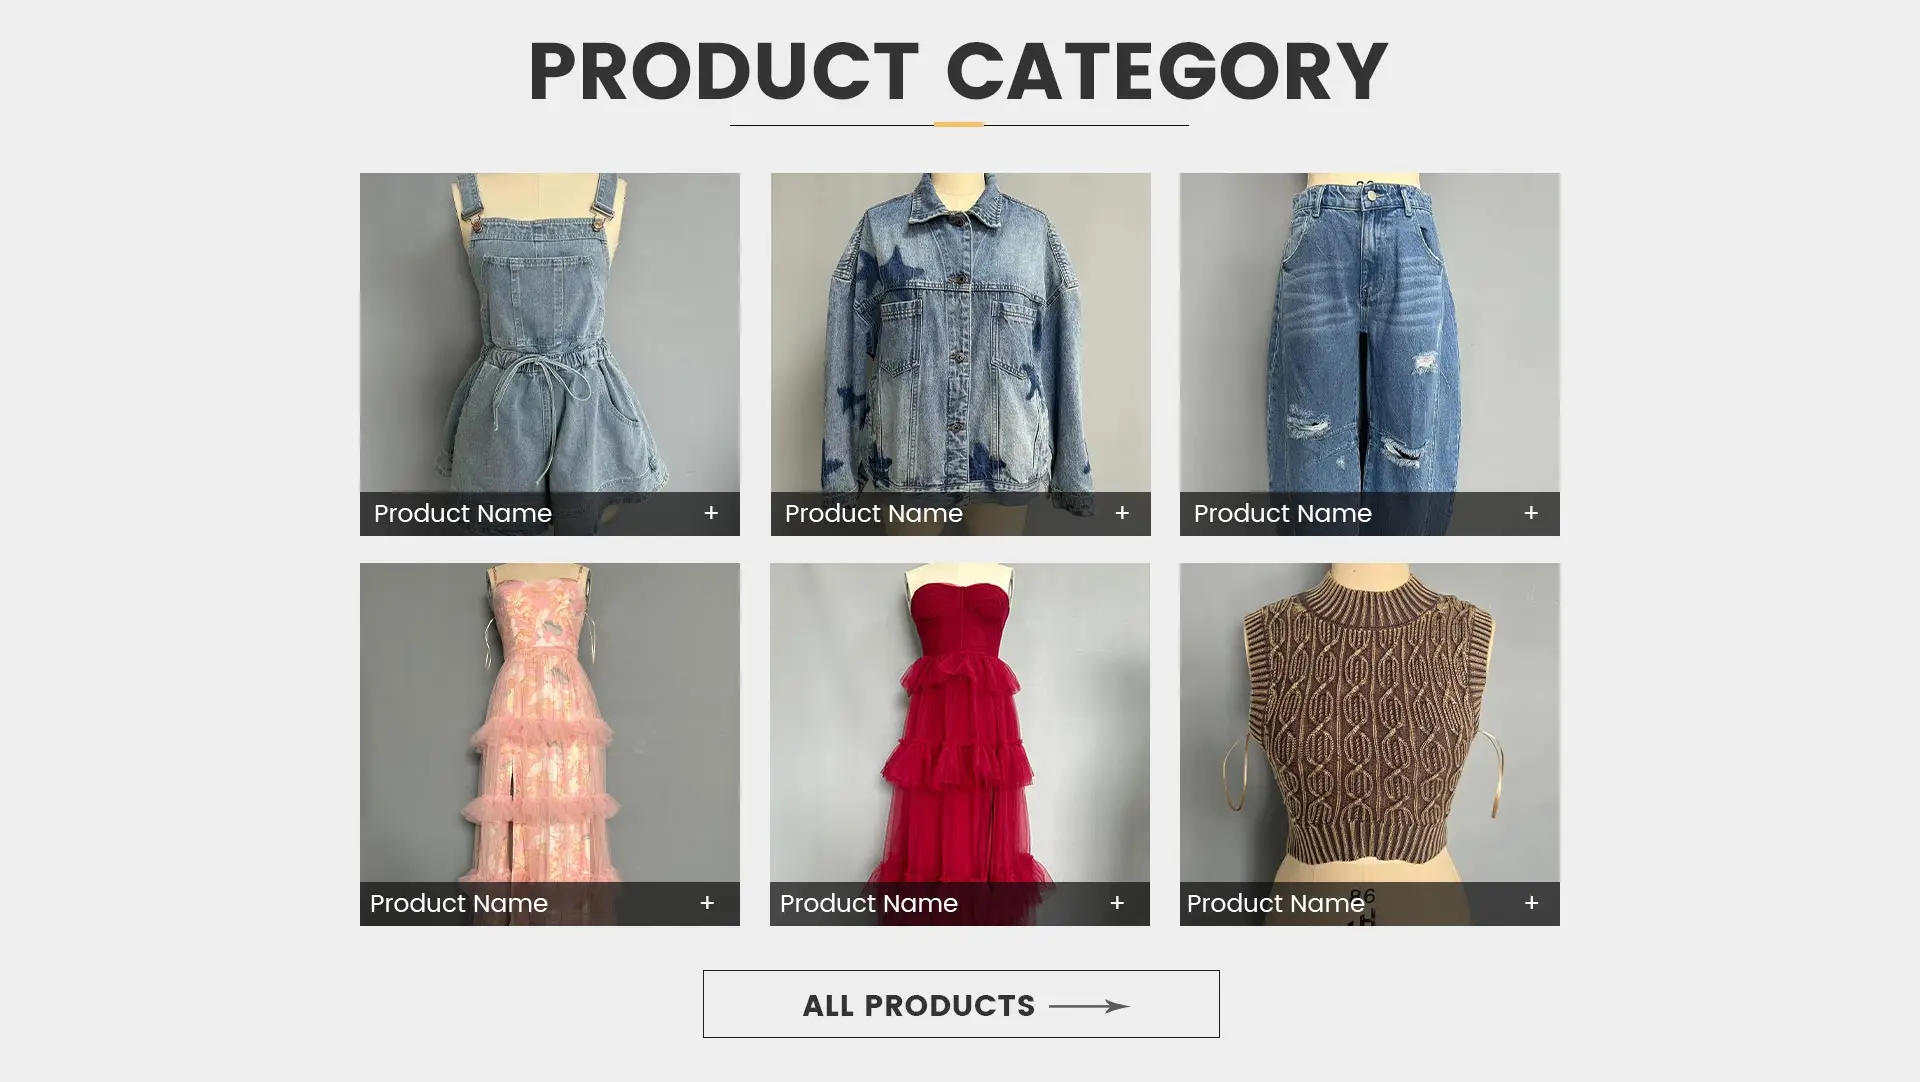This screenshot has width=1920, height=1082.
Task: Click the plus icon on pink ruffle dress card
Action: [707, 903]
